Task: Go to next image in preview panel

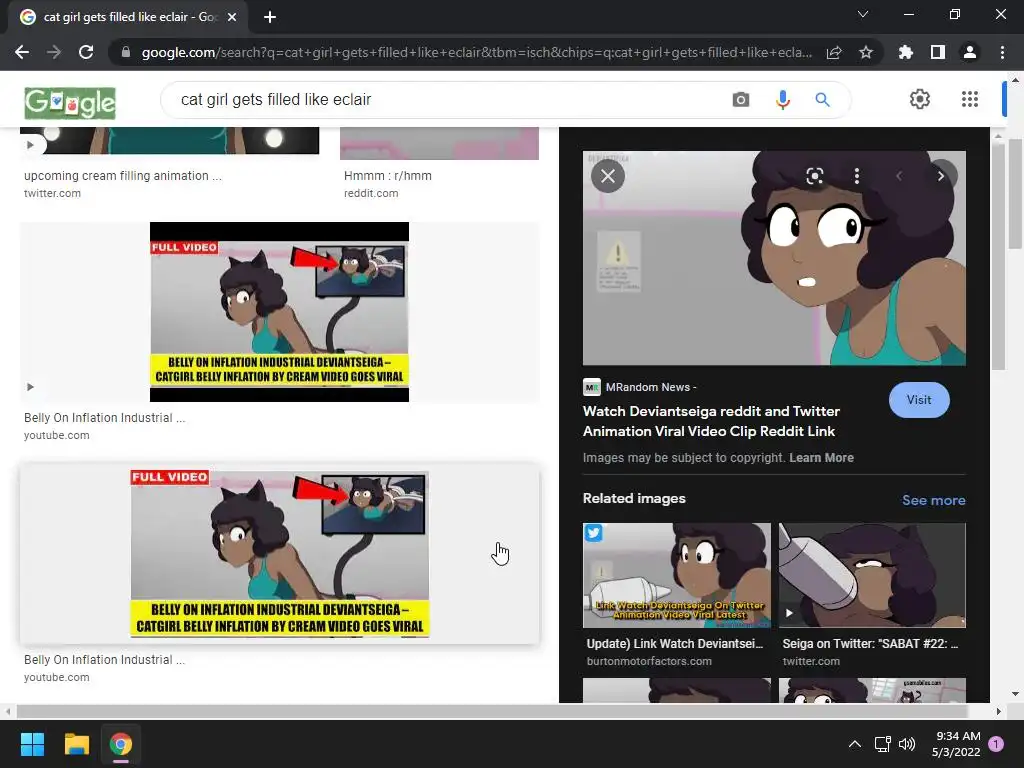Action: tap(940, 176)
